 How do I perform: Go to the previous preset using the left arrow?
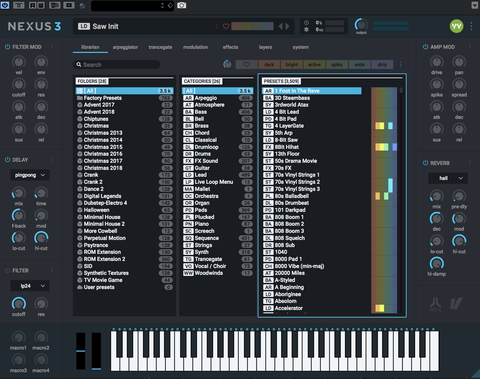click(x=281, y=26)
